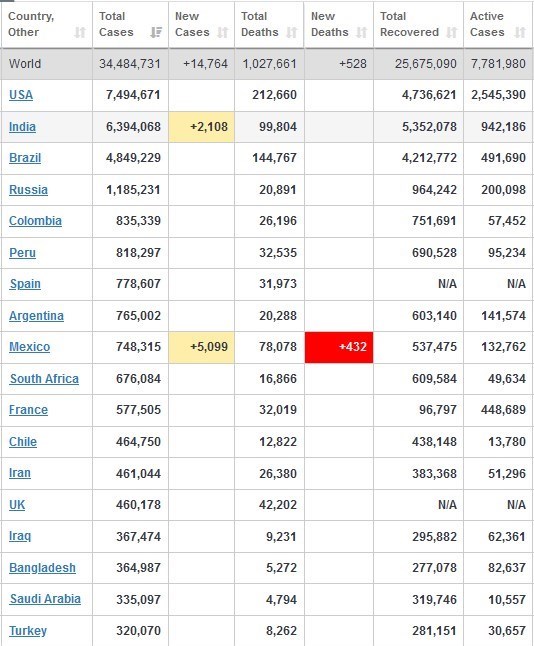Screen dimensions: 534x646
Task: Open the Turkey country page
Action: click(28, 631)
